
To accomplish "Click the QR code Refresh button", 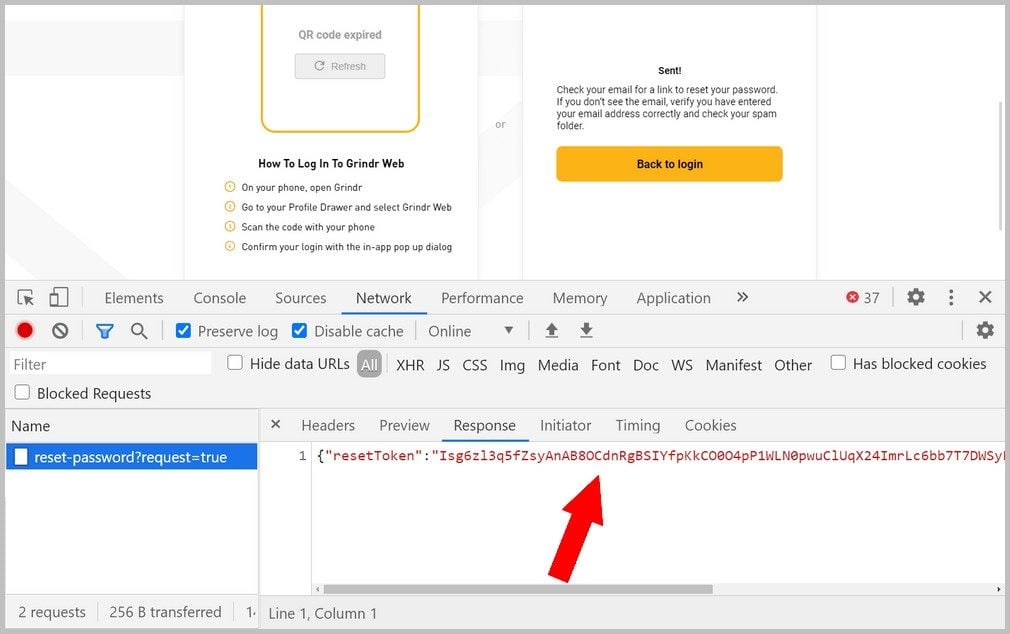I will tap(340, 66).
